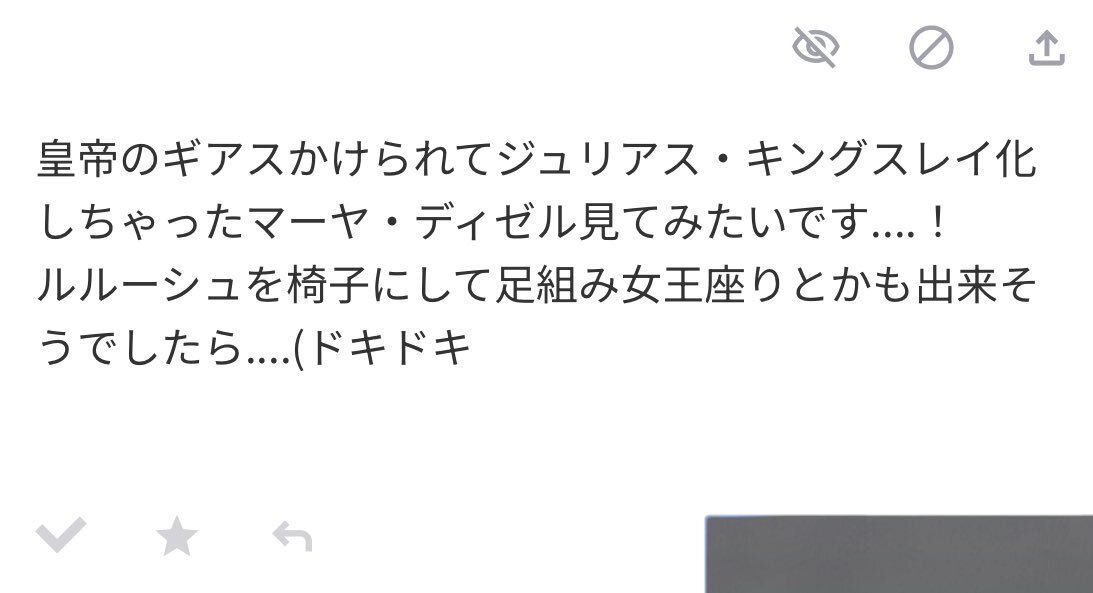This screenshot has width=1093, height=593.
Task: Click the block circle-slash icon
Action: click(x=931, y=47)
